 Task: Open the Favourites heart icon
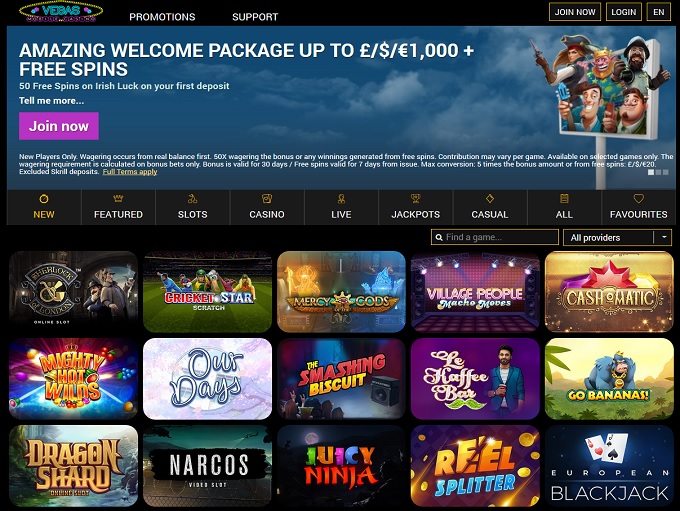pyautogui.click(x=638, y=199)
